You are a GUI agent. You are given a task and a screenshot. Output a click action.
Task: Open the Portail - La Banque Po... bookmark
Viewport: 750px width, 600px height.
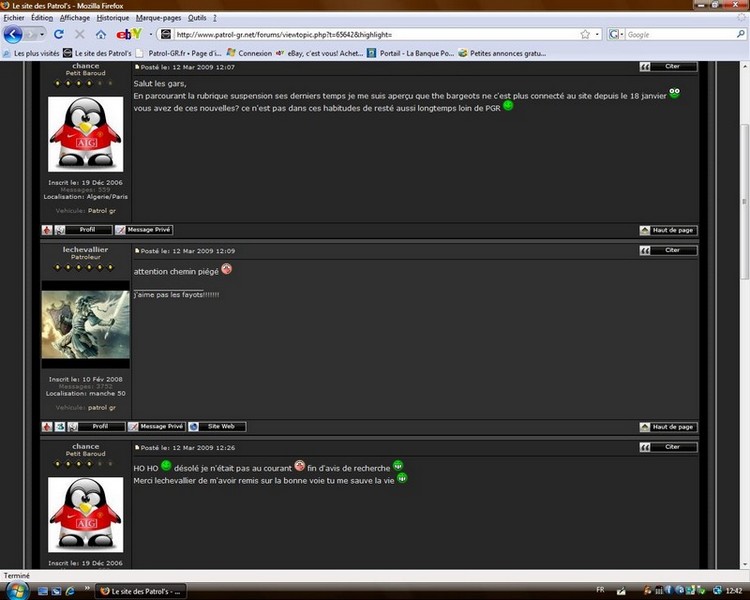point(411,53)
